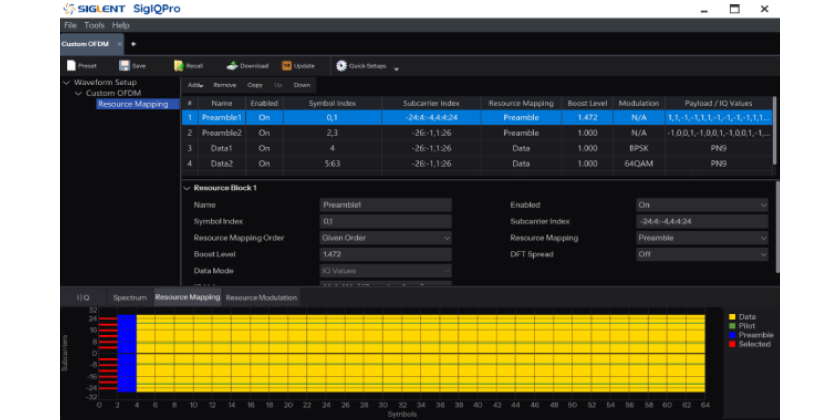Image resolution: width=840 pixels, height=420 pixels.
Task: Open Quick Setups gear icon
Action: coord(341,66)
